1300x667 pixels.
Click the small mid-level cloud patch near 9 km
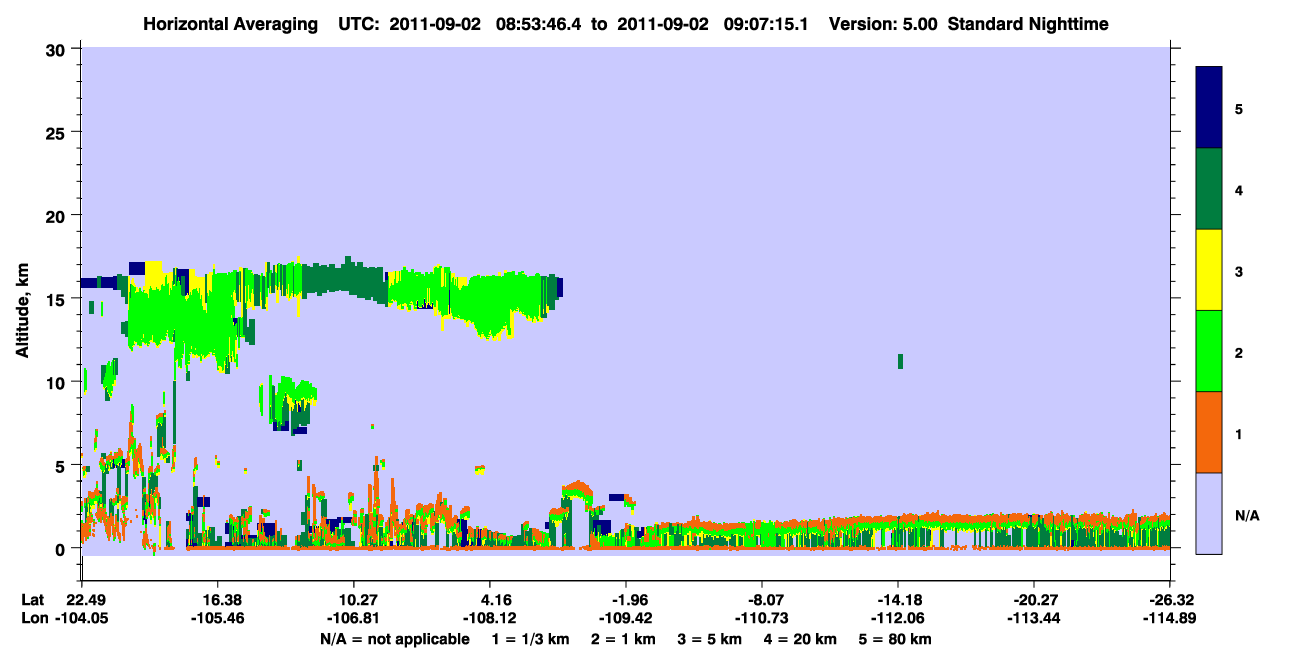[x=288, y=404]
